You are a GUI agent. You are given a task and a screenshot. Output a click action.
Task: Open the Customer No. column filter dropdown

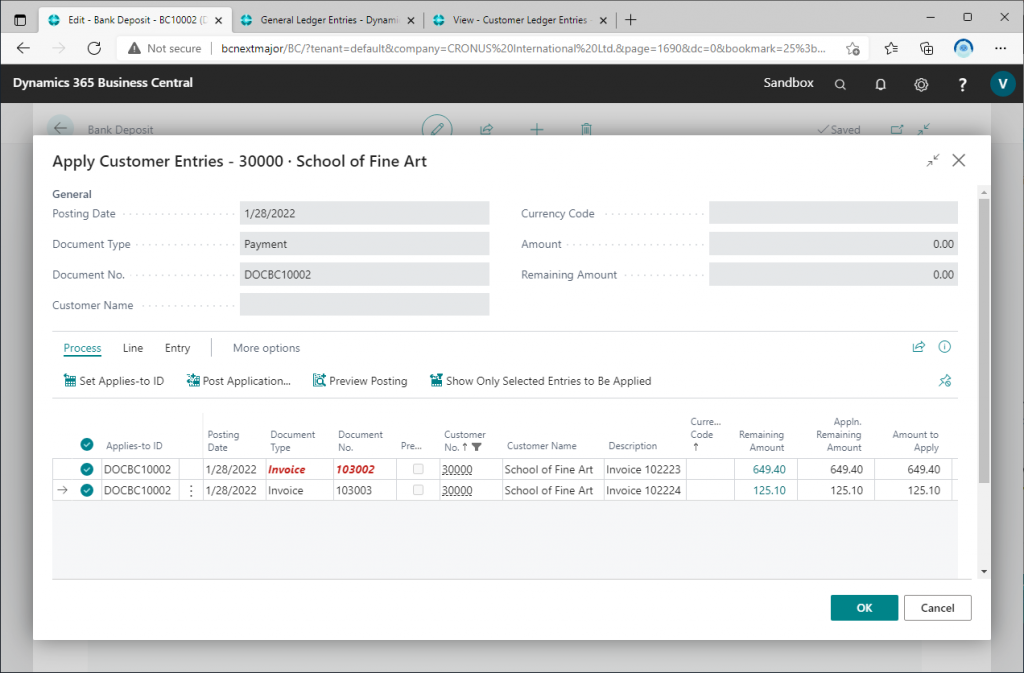click(477, 447)
